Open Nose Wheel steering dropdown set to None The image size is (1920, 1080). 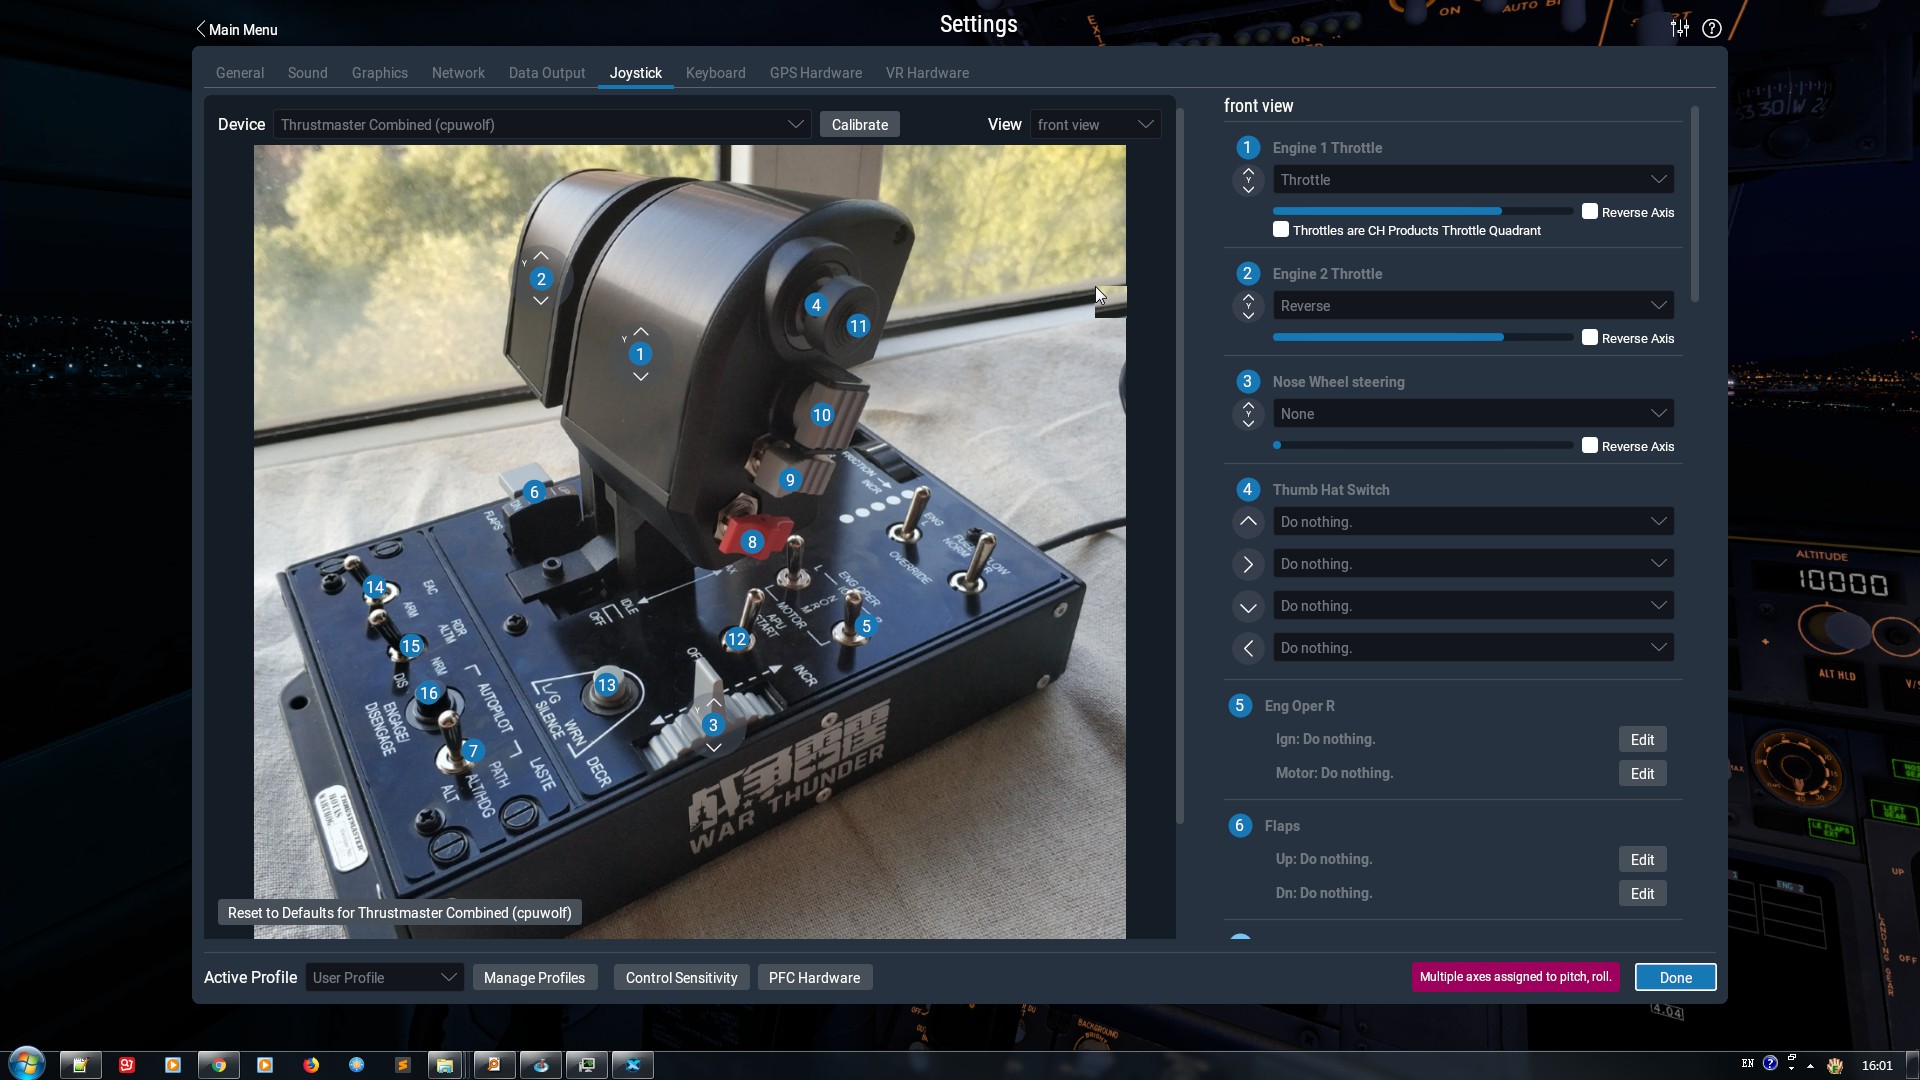pos(1473,414)
